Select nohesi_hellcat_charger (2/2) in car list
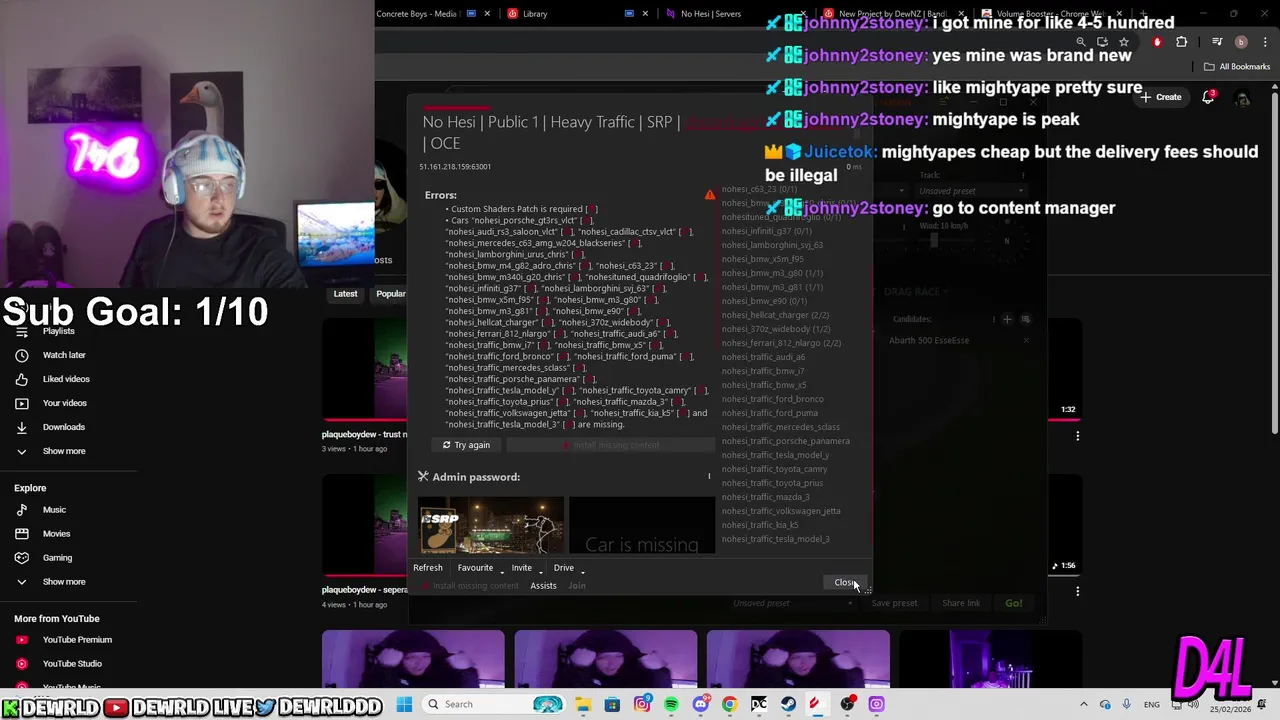This screenshot has height=720, width=1280. (x=775, y=315)
